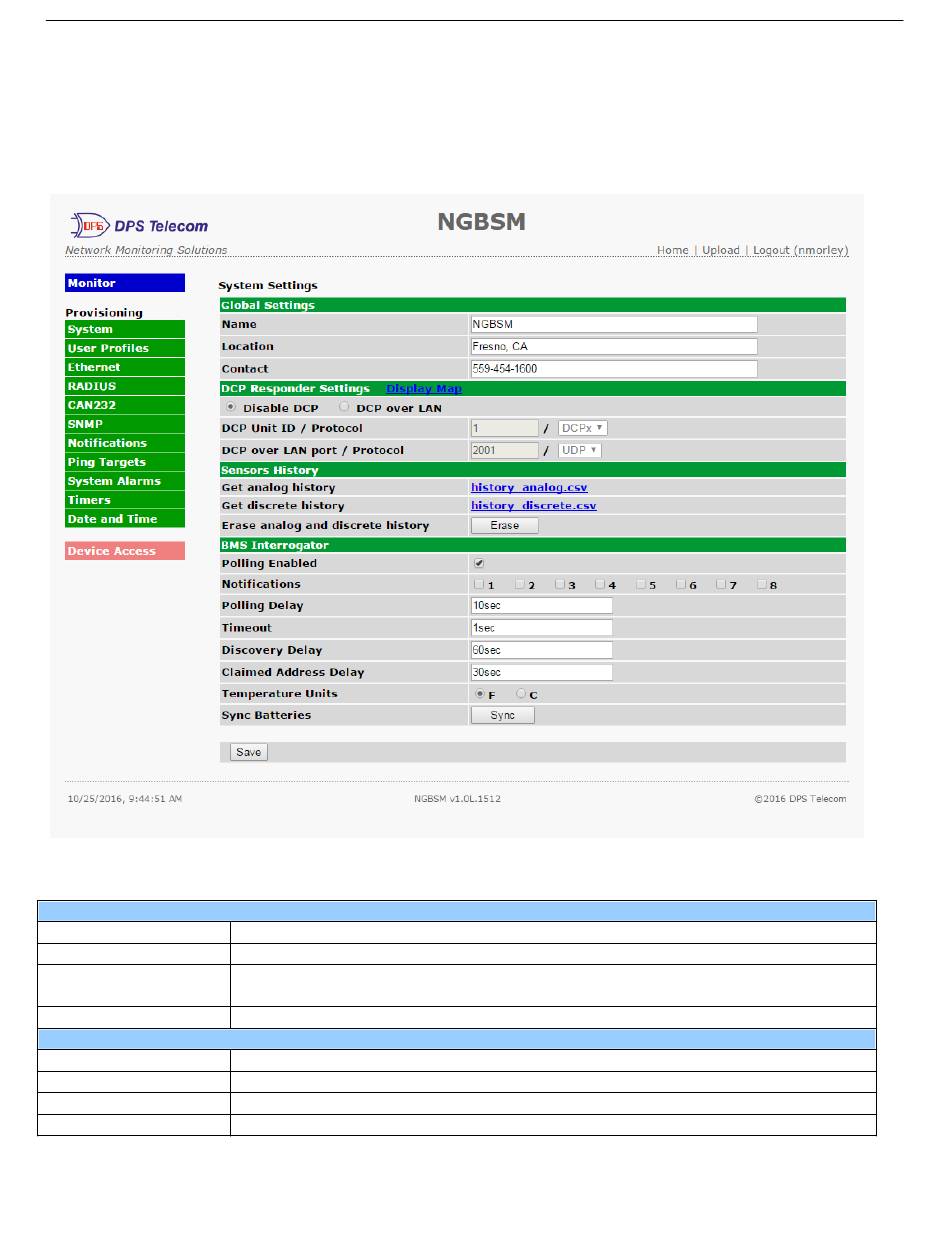The height and width of the screenshot is (1254, 950).
Task: Click the Save button
Action: point(249,752)
